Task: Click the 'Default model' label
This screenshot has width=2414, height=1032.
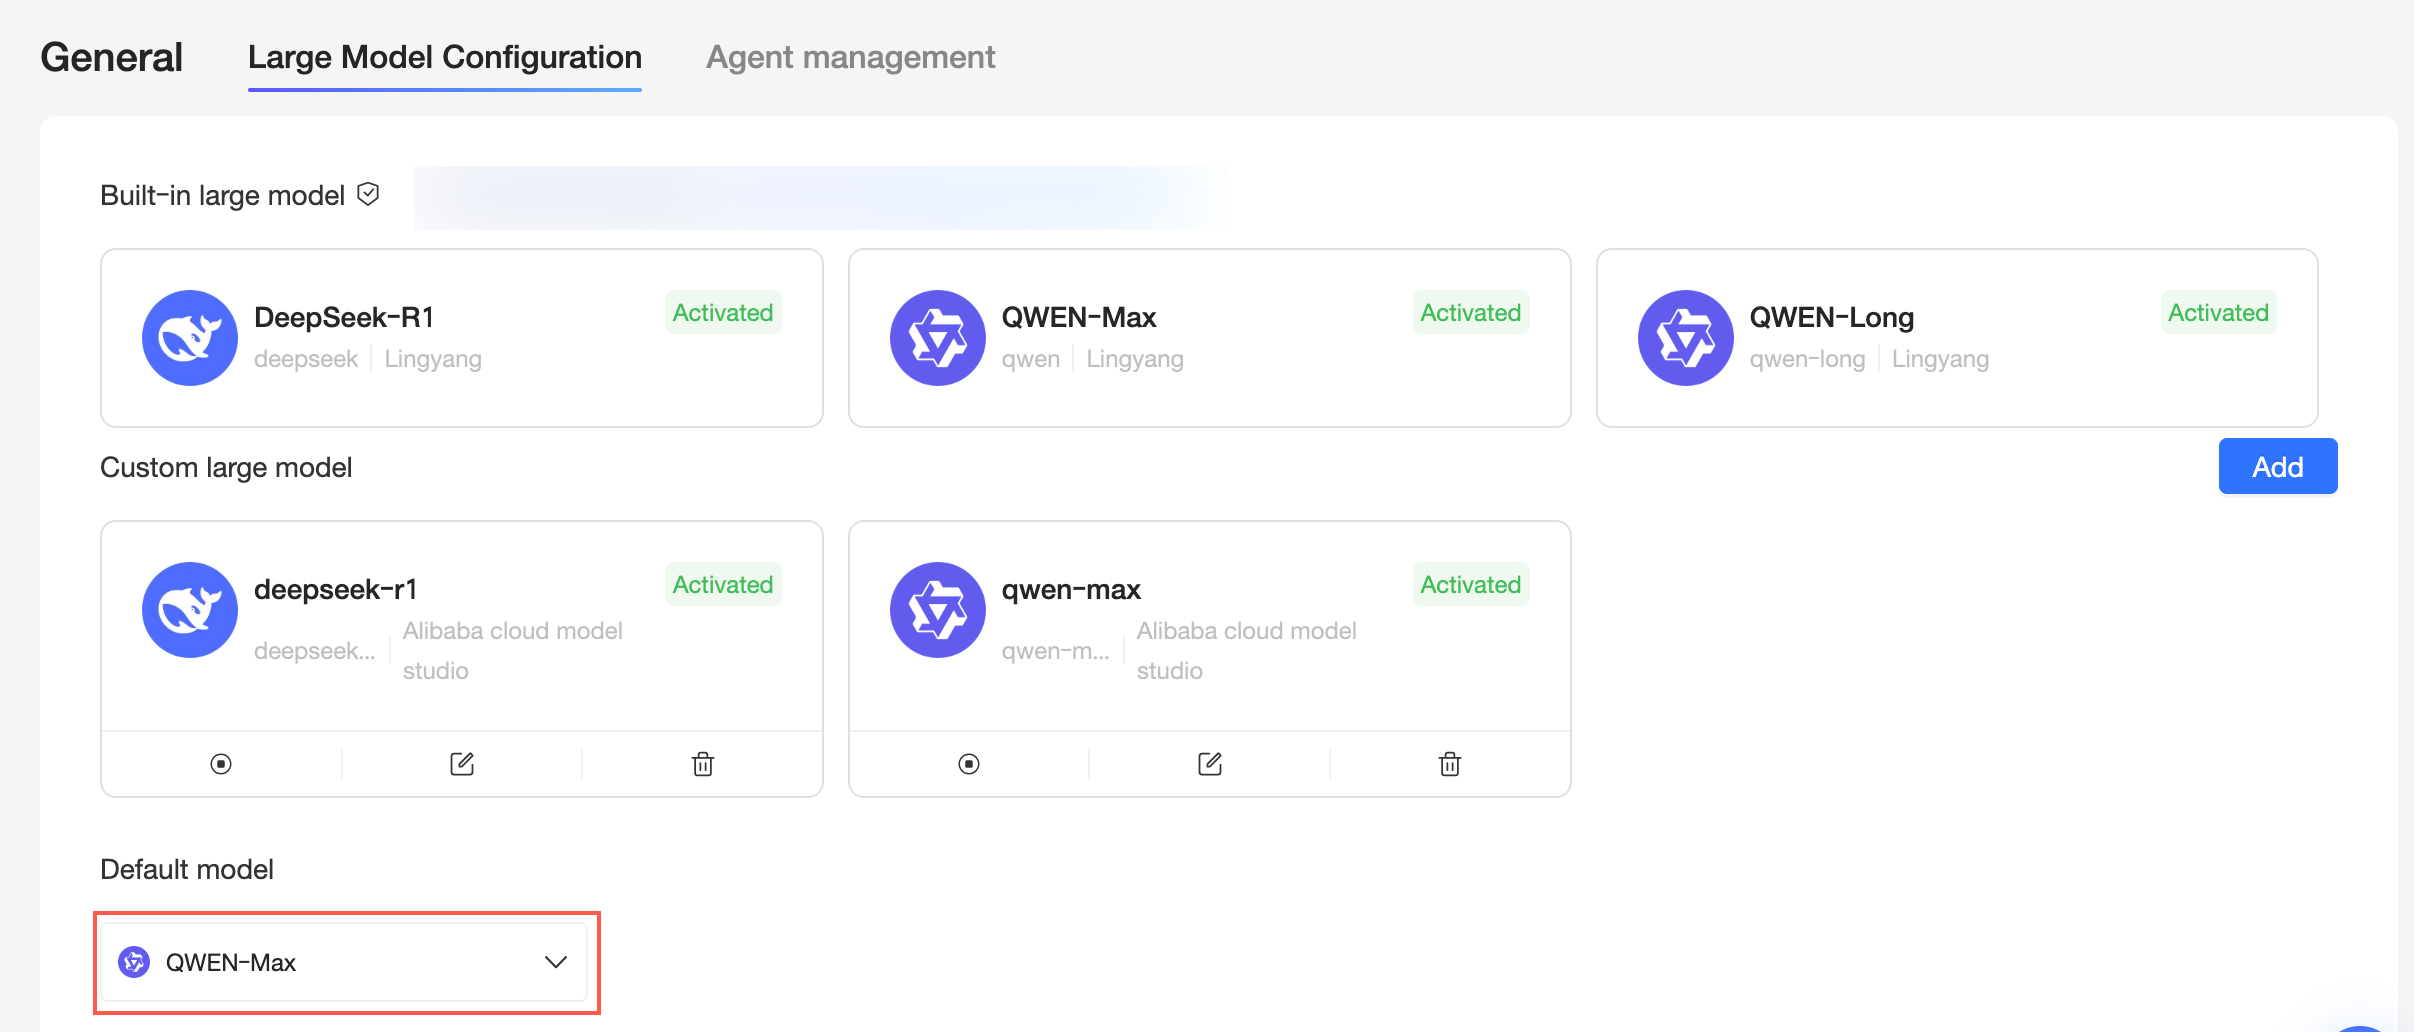Action: tap(187, 869)
